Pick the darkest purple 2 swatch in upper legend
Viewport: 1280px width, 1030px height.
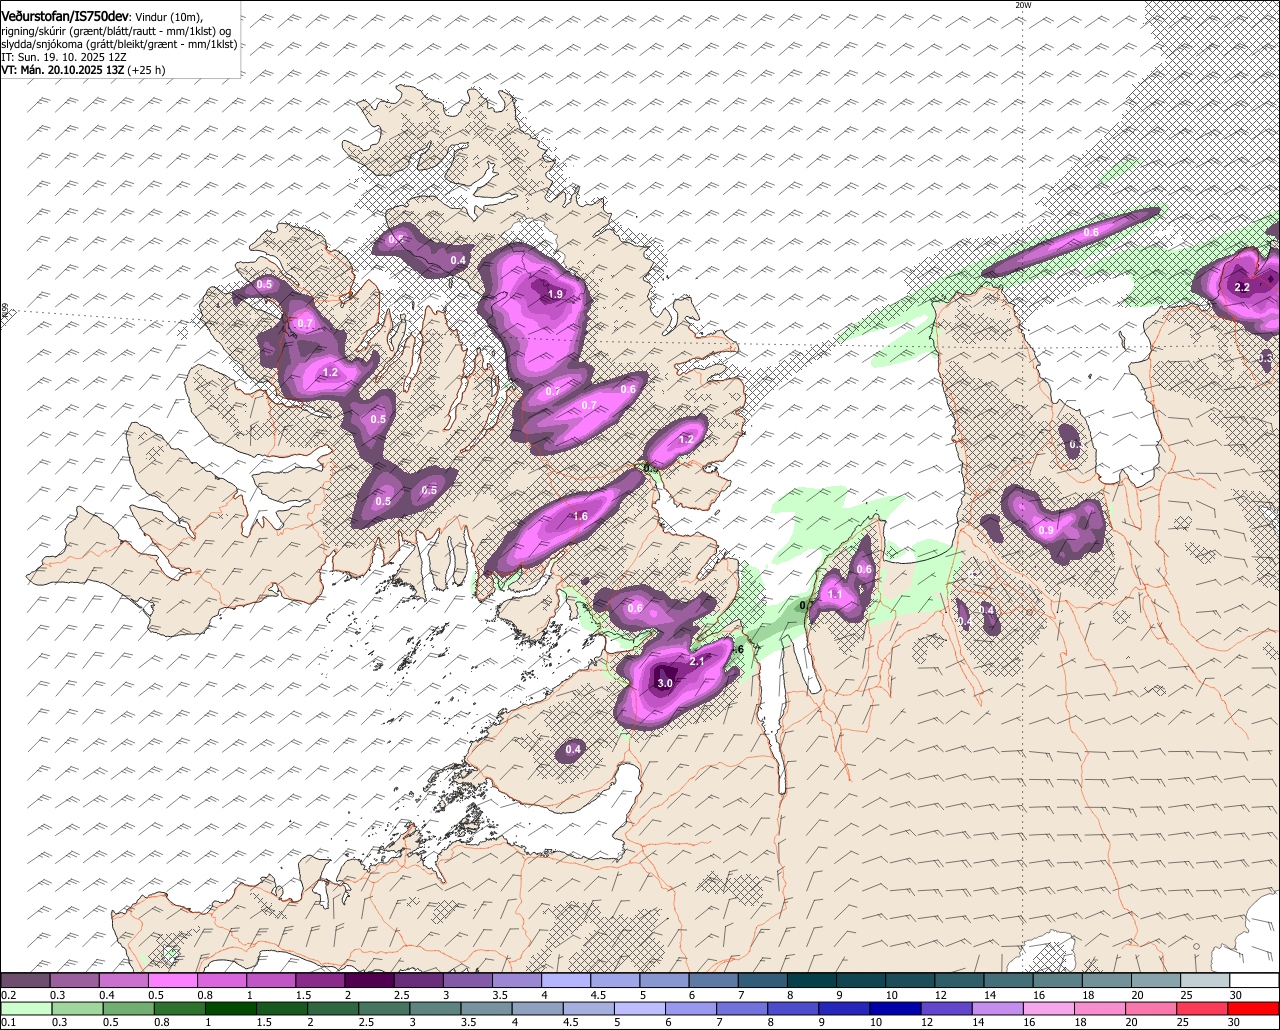(x=369, y=980)
